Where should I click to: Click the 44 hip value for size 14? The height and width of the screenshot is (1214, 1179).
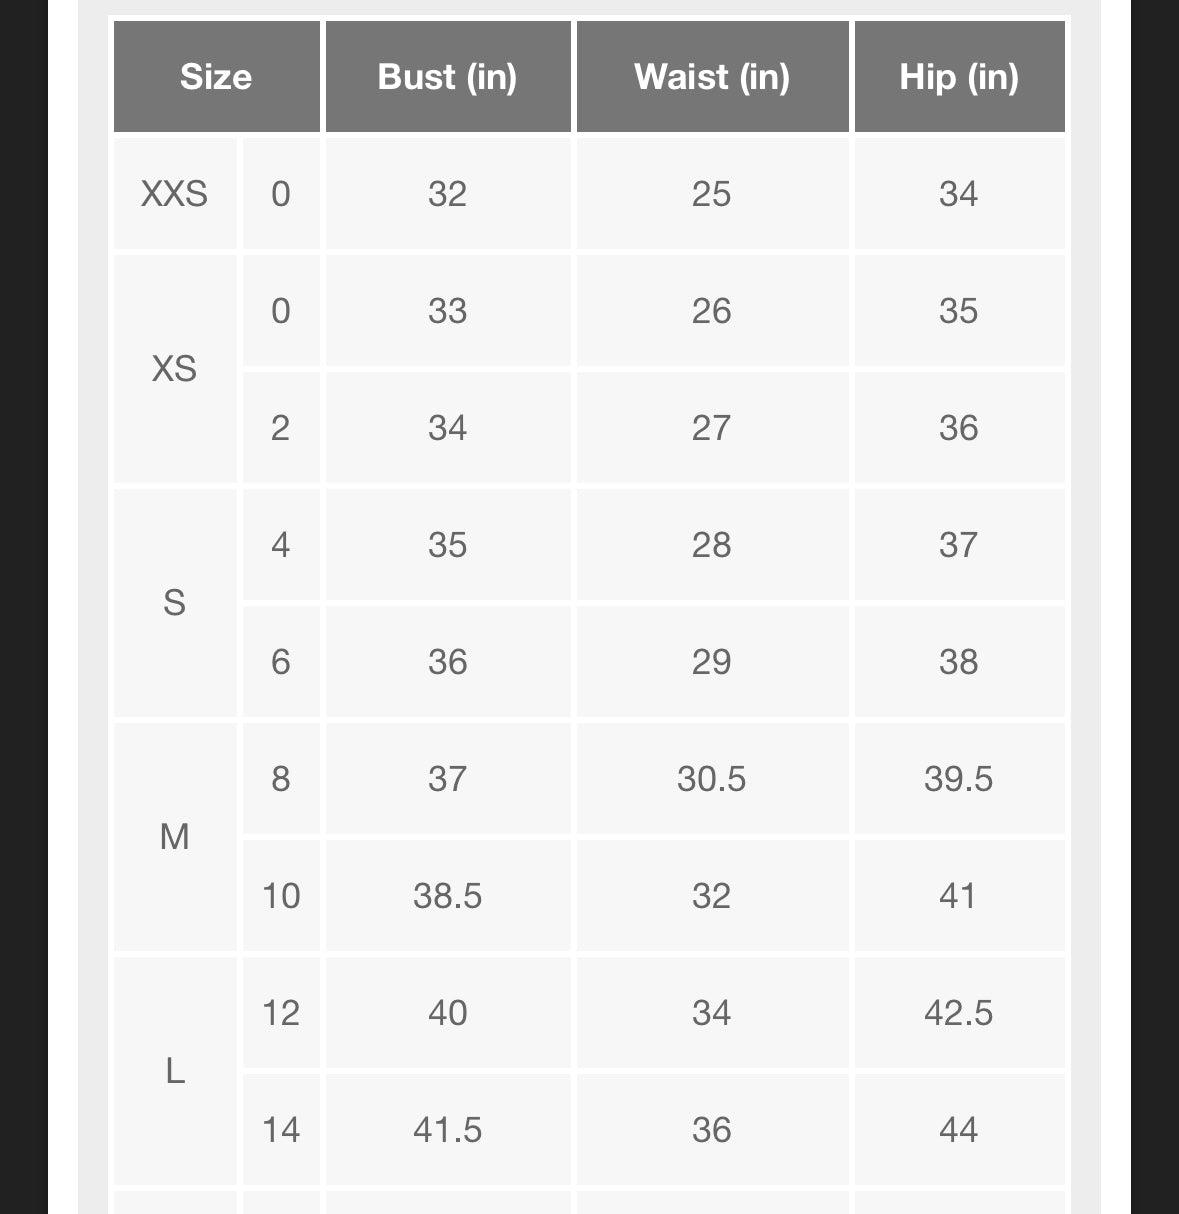coord(959,1130)
